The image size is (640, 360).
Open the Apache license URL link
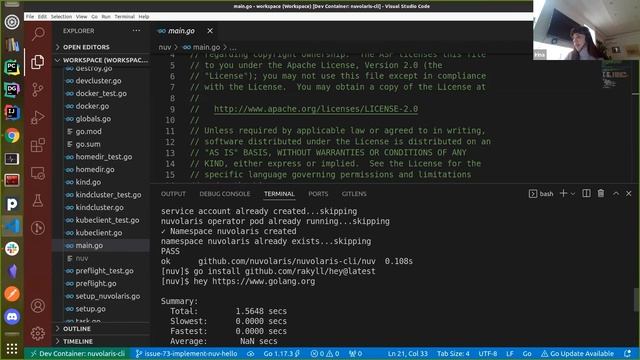point(316,109)
